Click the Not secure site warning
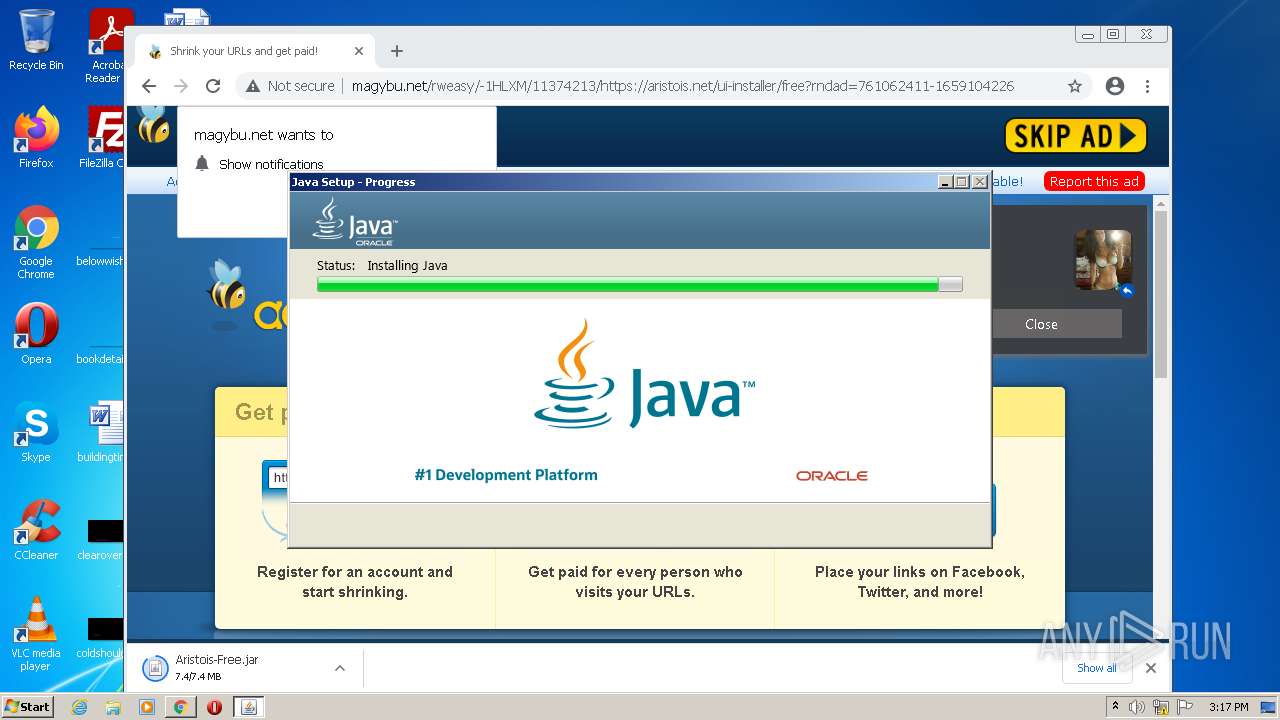Image resolution: width=1280 pixels, height=720 pixels. pos(290,86)
